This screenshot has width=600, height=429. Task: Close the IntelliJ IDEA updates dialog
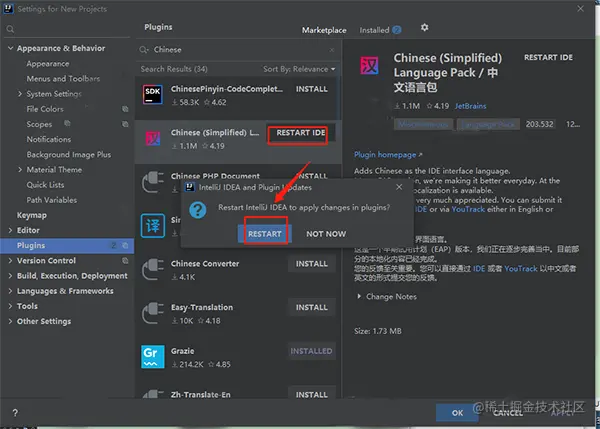coord(399,187)
